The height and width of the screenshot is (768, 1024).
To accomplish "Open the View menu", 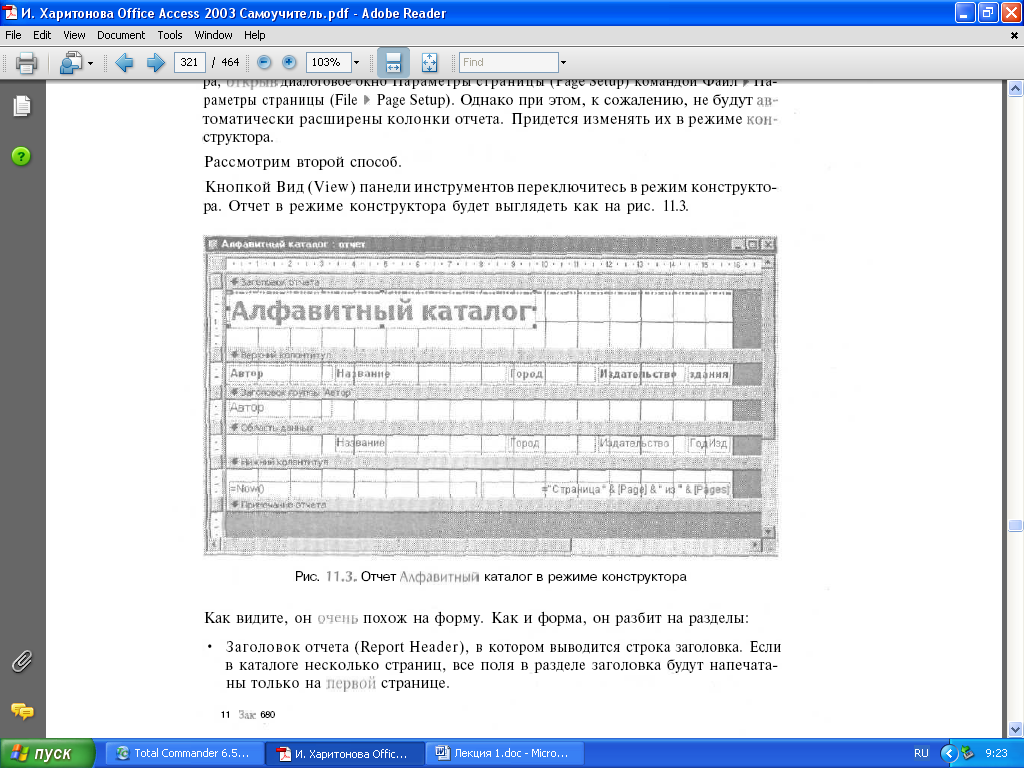I will [x=74, y=35].
